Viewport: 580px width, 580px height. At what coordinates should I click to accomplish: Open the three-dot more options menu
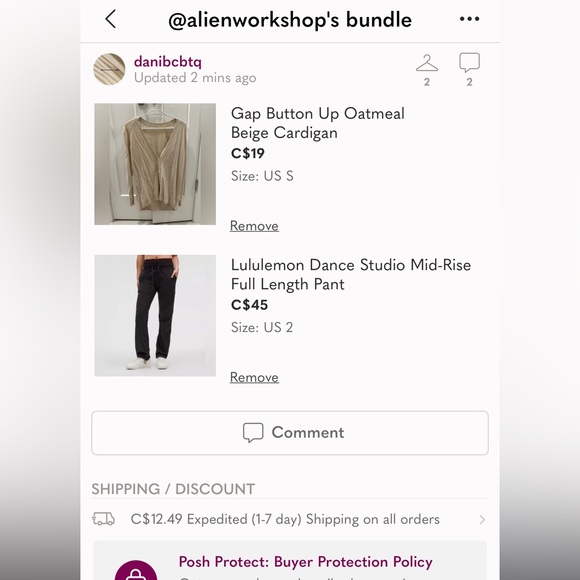(469, 19)
